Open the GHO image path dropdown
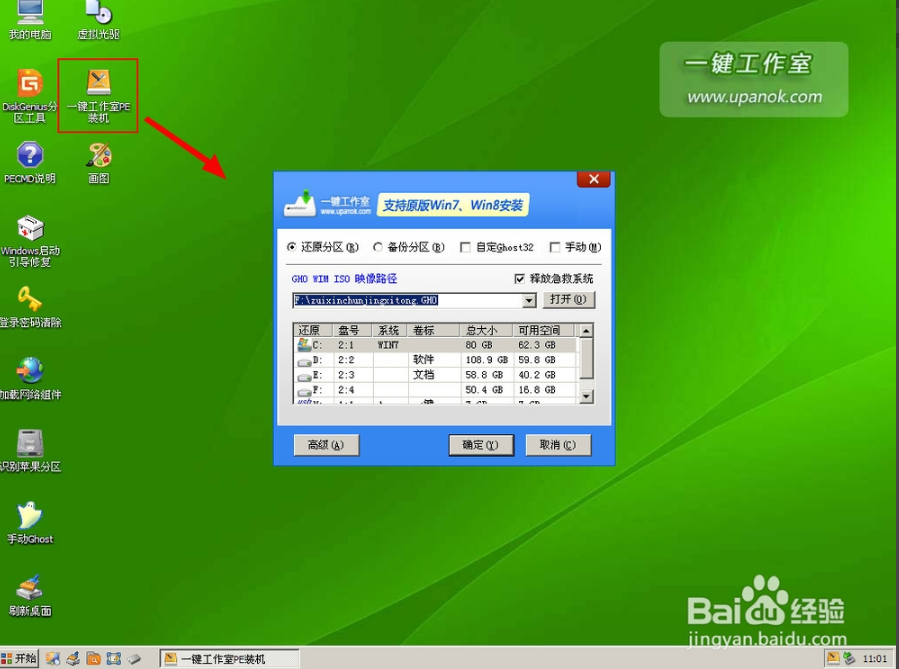Screen dimensions: 899x669 (x=528, y=300)
